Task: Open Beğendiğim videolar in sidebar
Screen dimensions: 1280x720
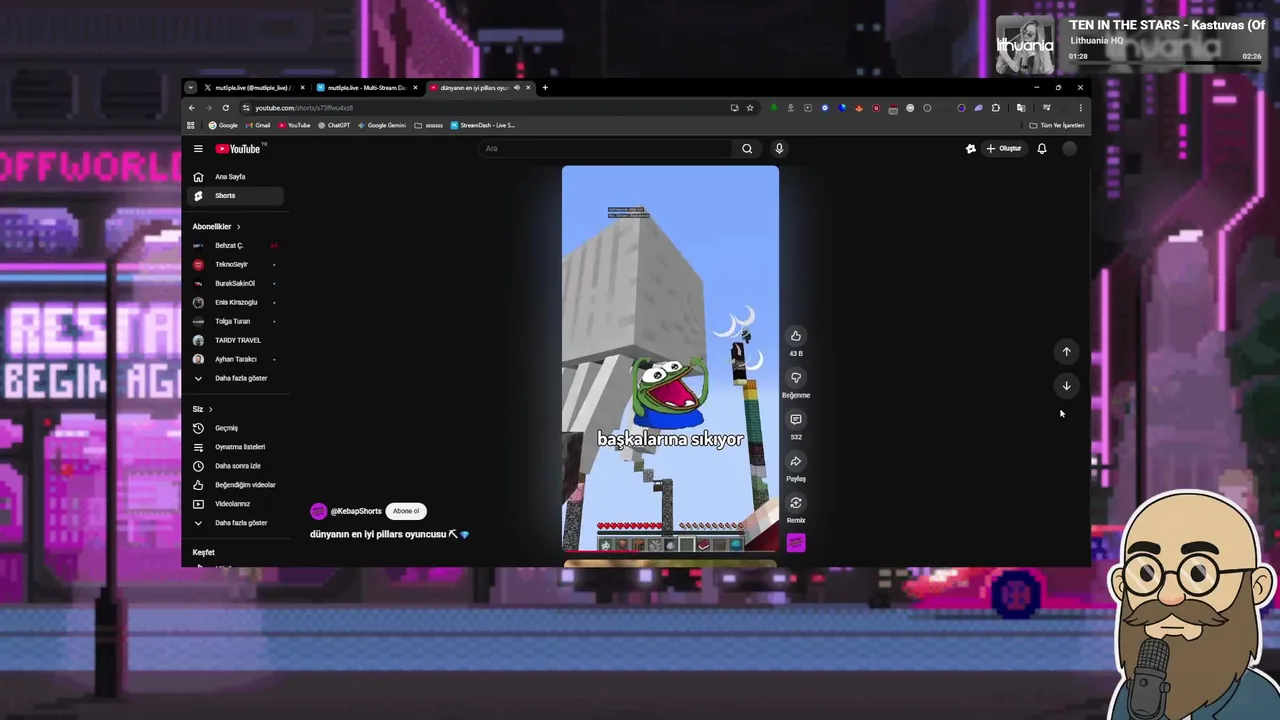Action: [236, 485]
